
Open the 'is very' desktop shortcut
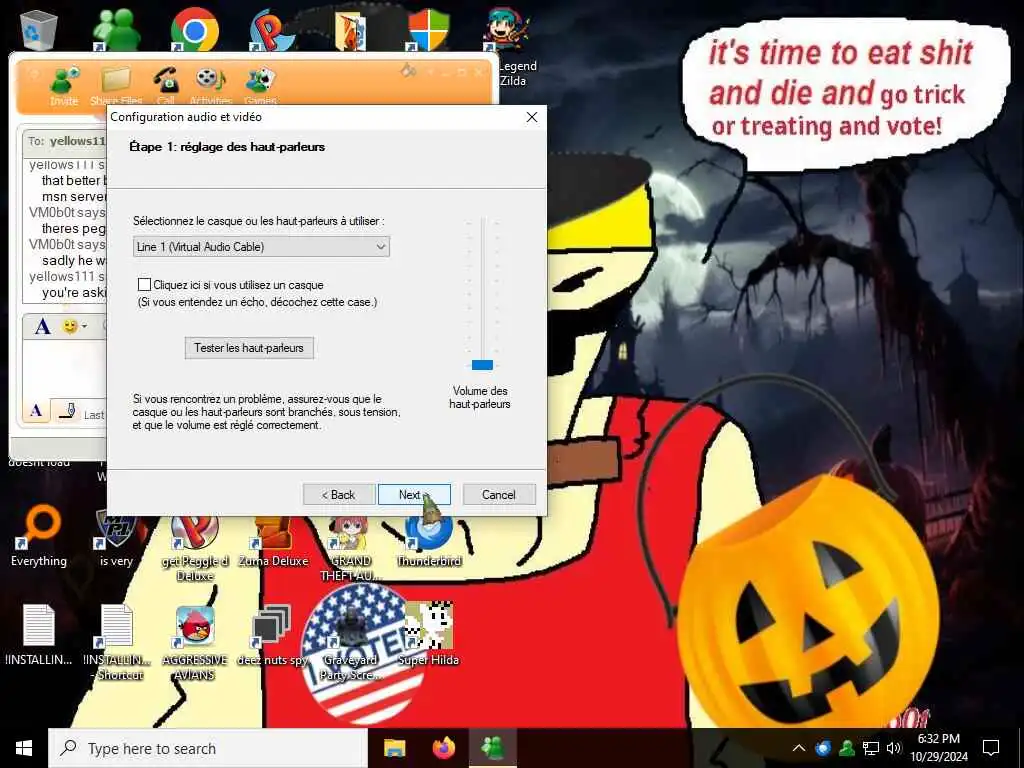pyautogui.click(x=116, y=539)
